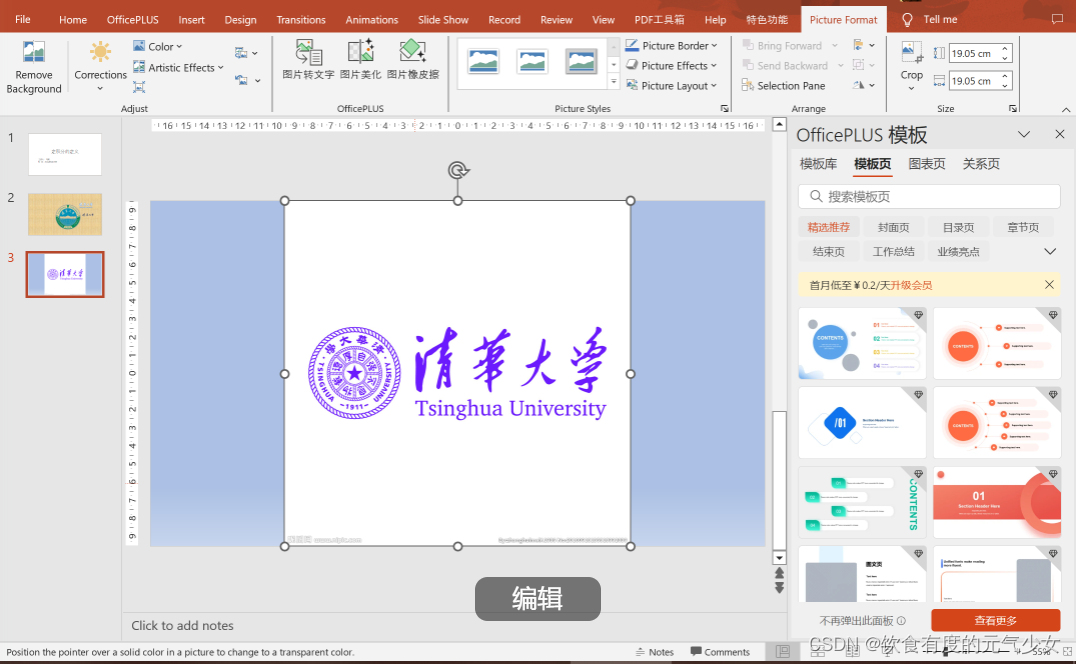
Task: Open the Picture Layout dropdown
Action: [x=671, y=85]
